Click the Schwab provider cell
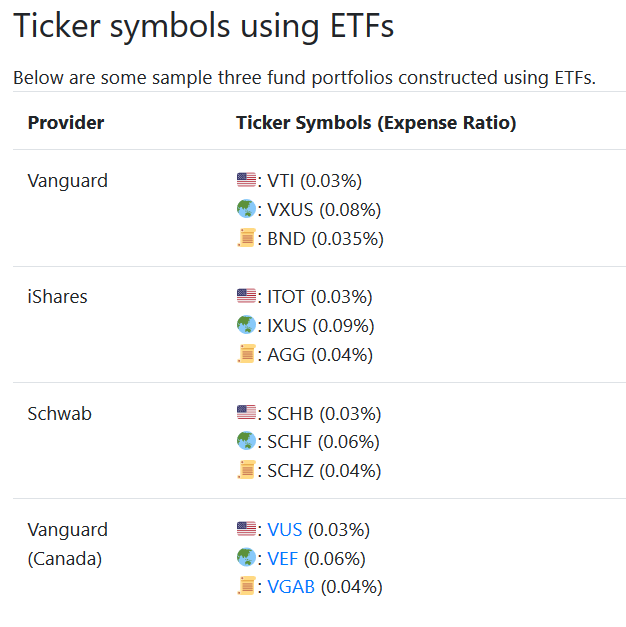 [x=59, y=413]
